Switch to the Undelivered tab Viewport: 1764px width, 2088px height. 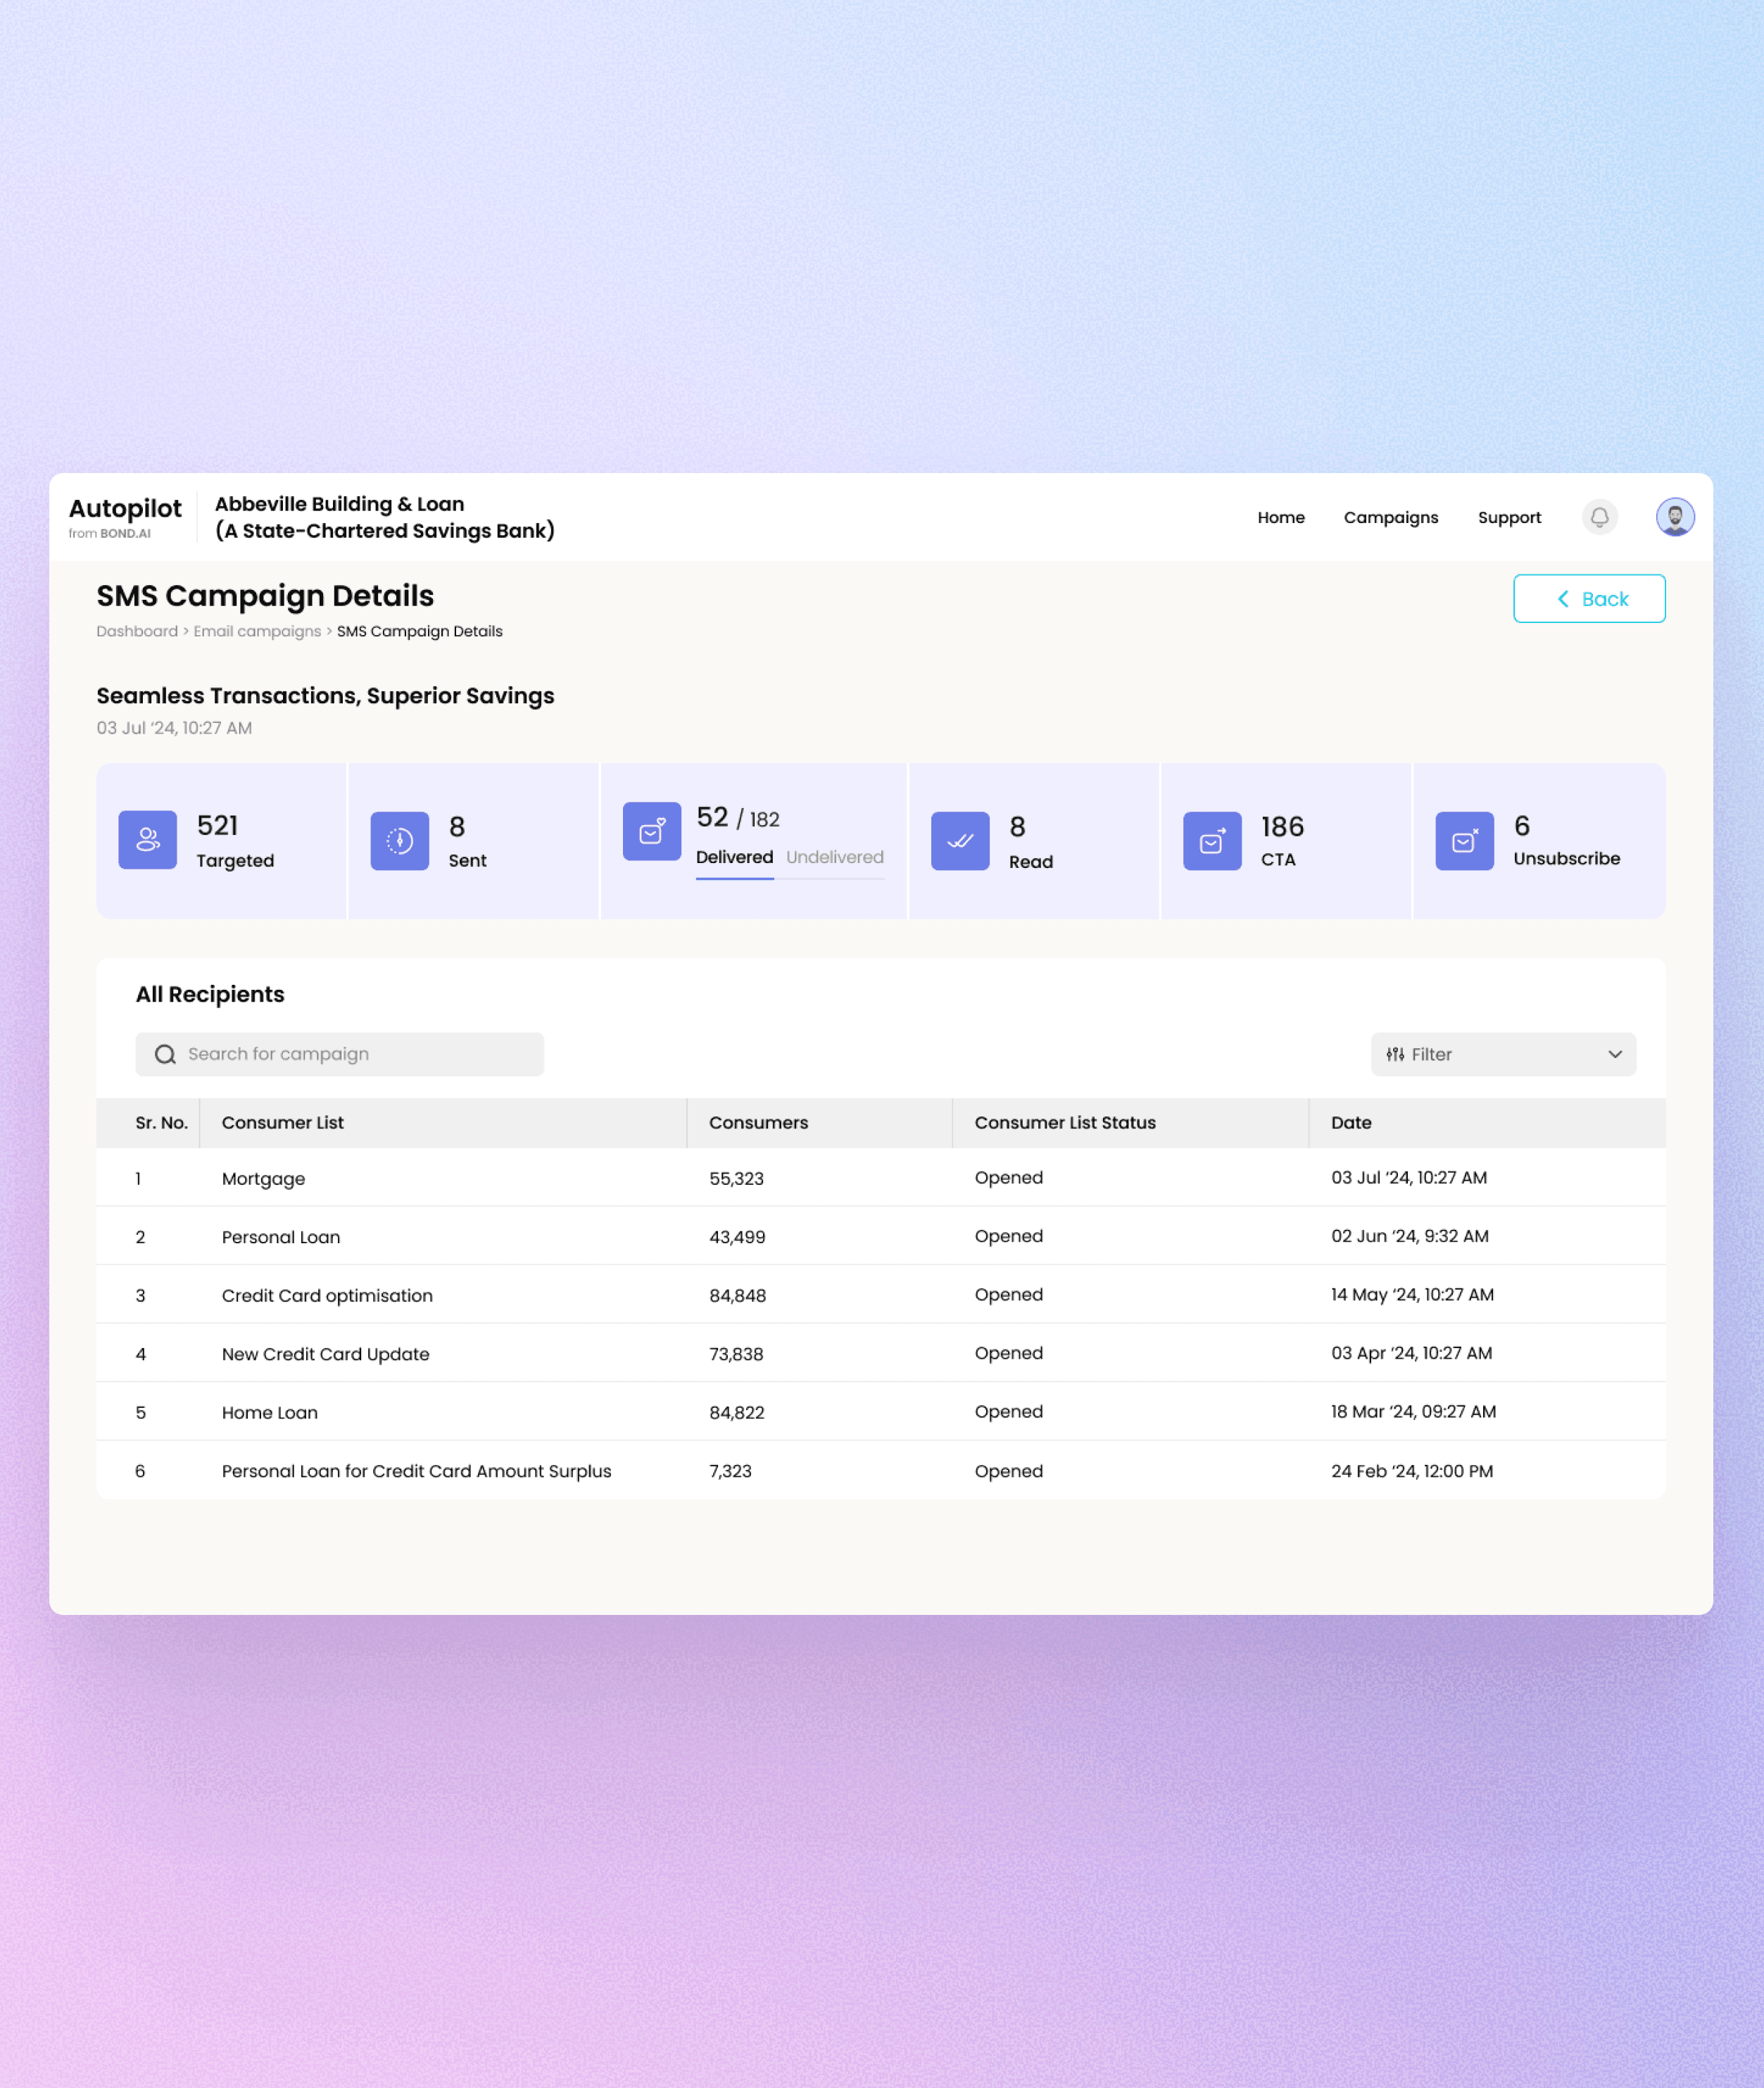point(834,857)
